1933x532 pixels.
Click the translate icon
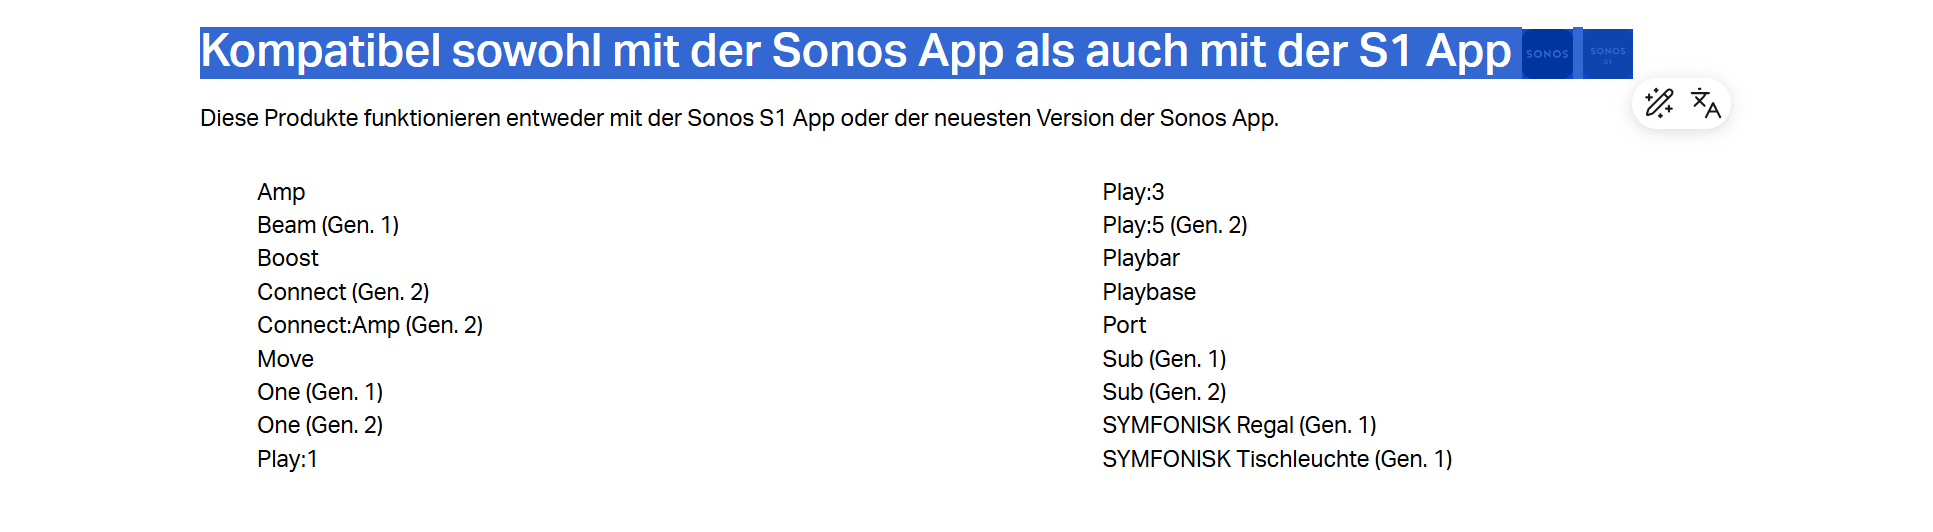point(1705,103)
